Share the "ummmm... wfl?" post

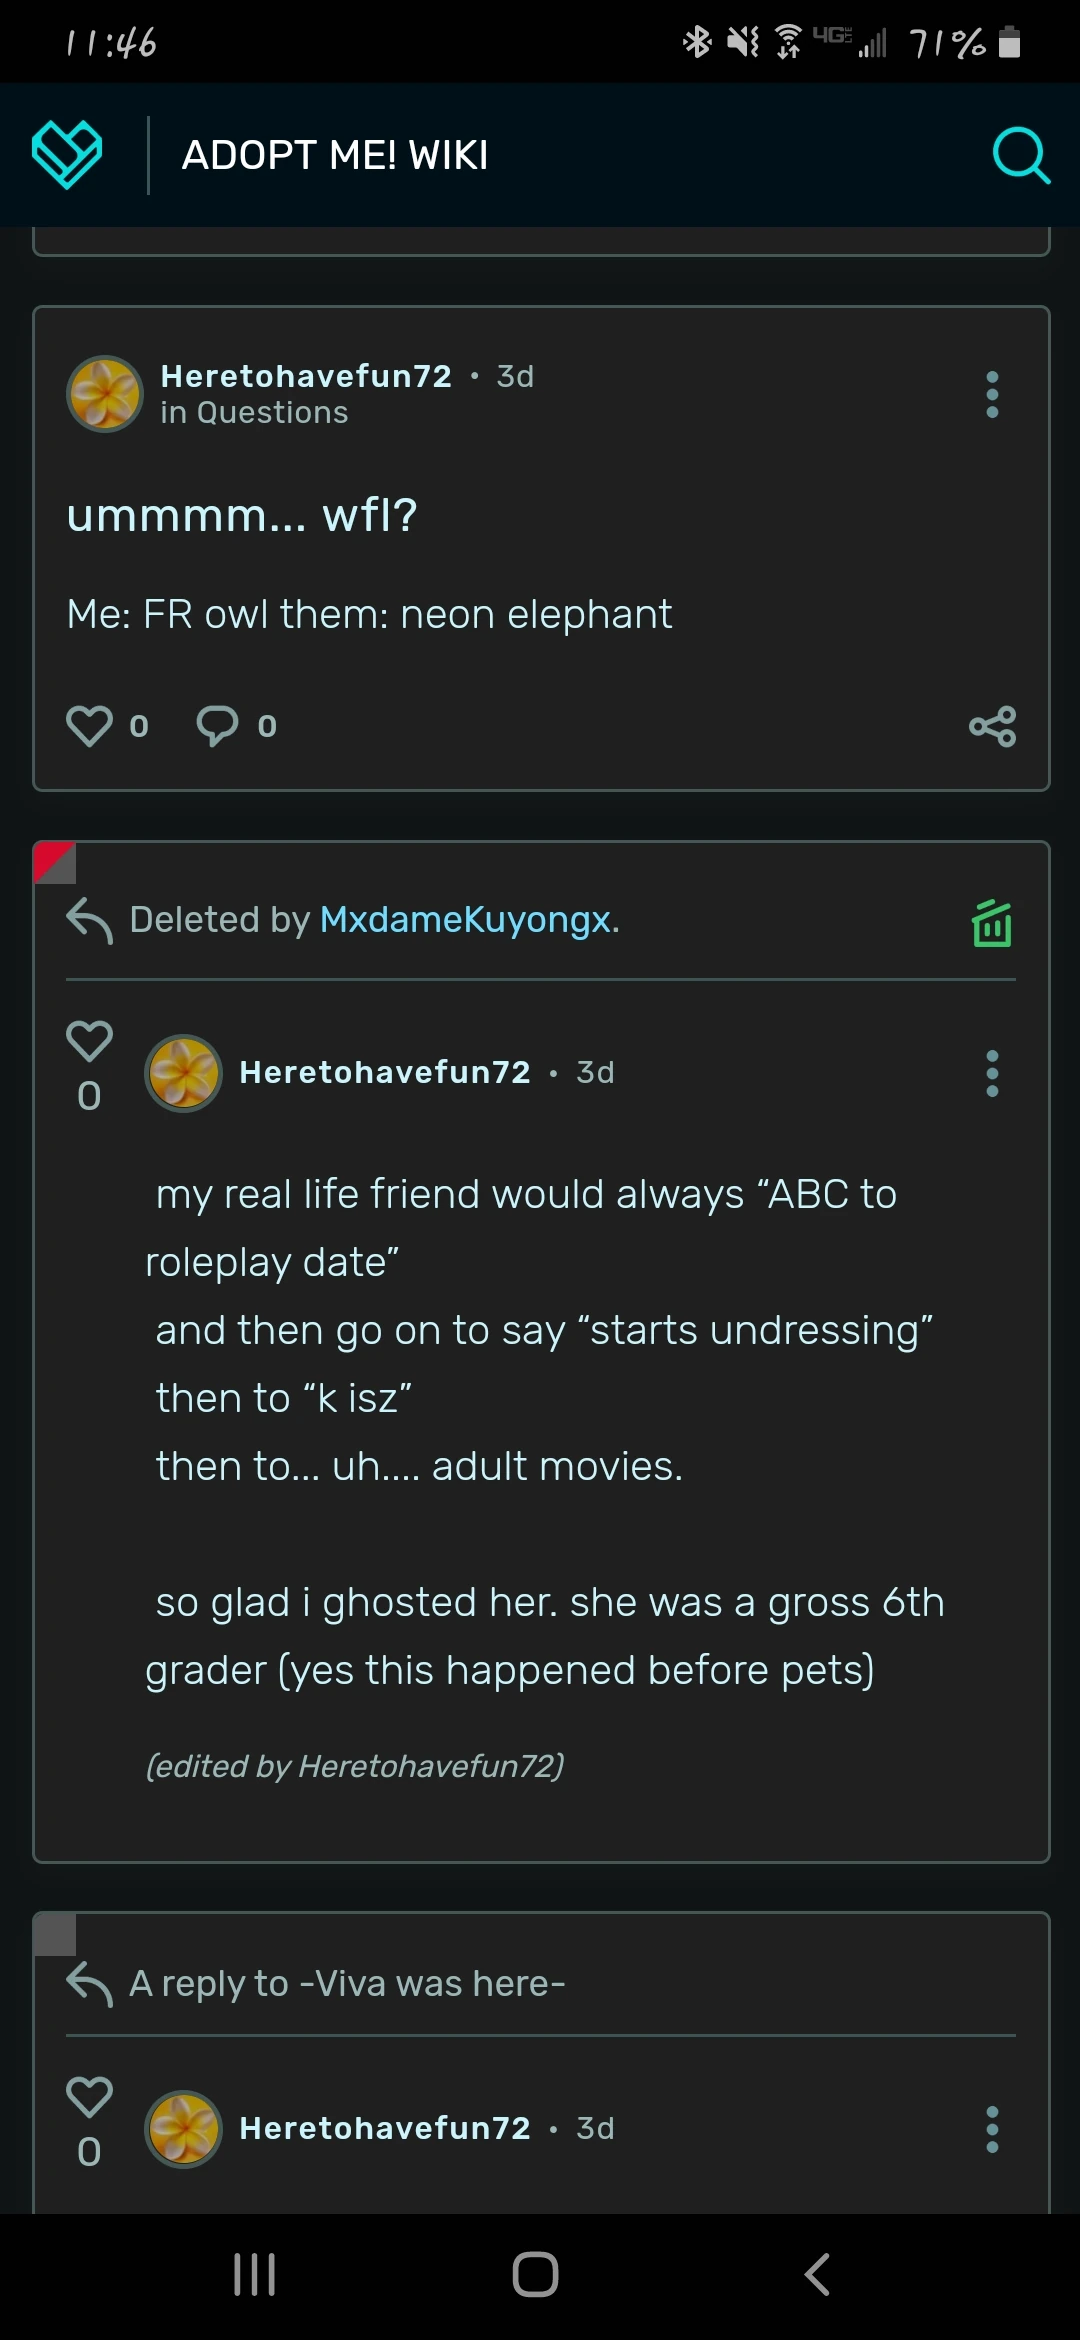pos(992,726)
